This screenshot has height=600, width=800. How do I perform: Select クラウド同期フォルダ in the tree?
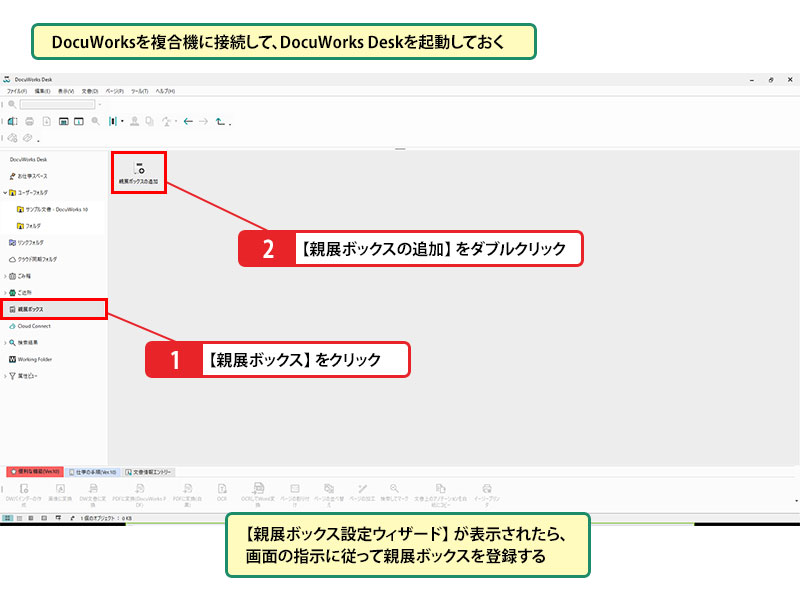34,259
